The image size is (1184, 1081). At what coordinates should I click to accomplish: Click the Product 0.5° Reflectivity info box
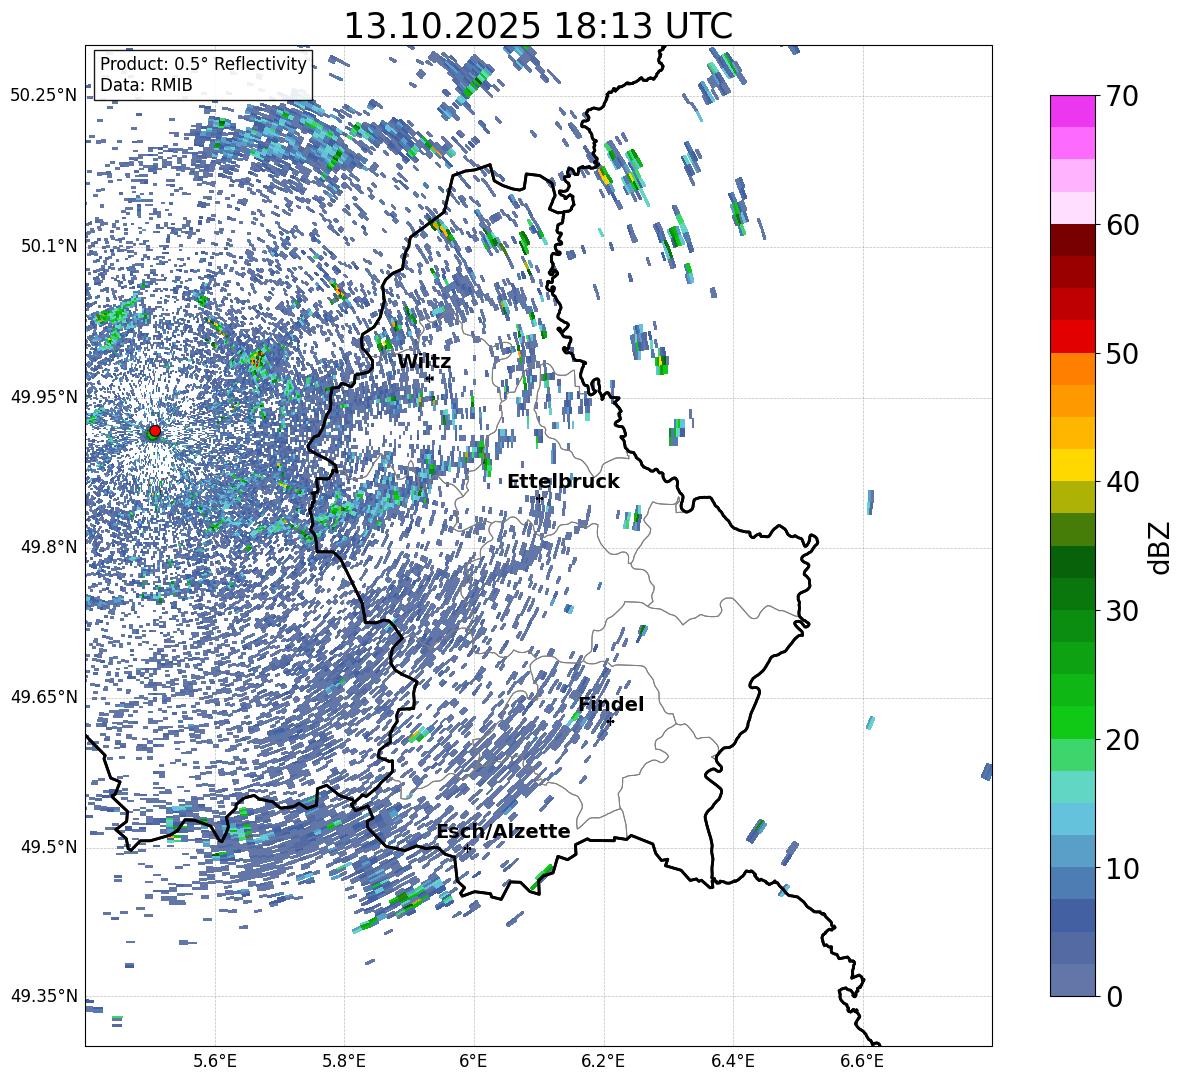[x=203, y=75]
